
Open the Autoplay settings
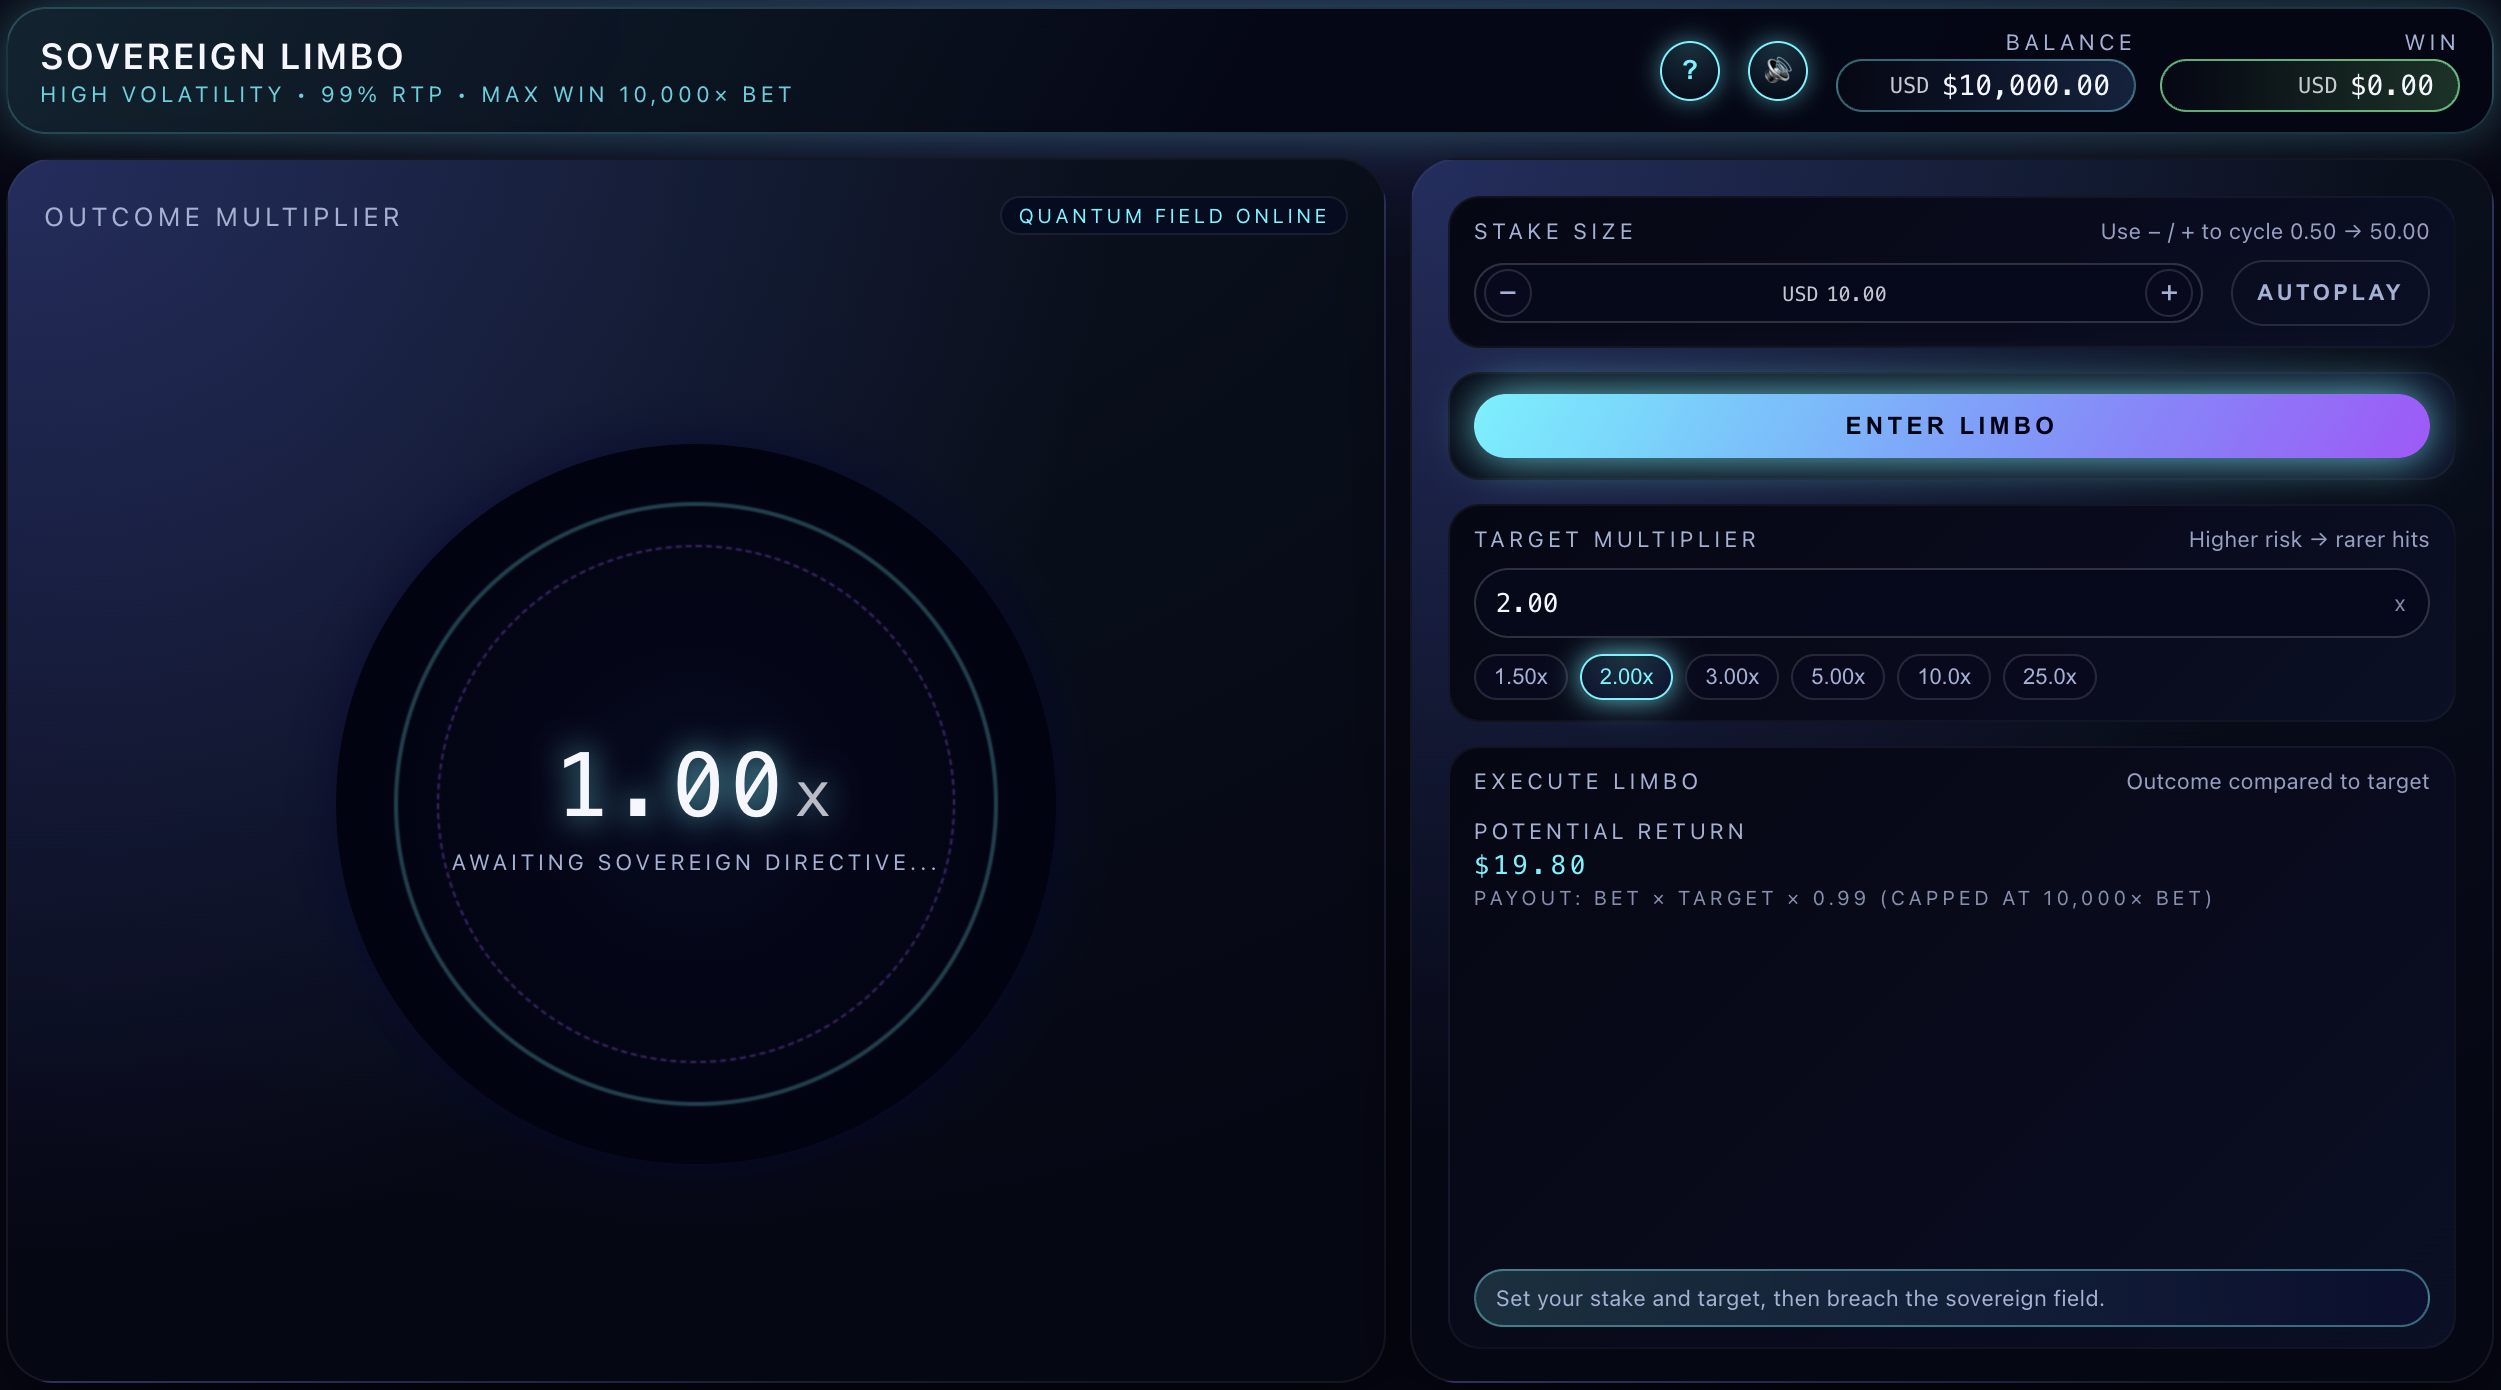(x=2329, y=293)
